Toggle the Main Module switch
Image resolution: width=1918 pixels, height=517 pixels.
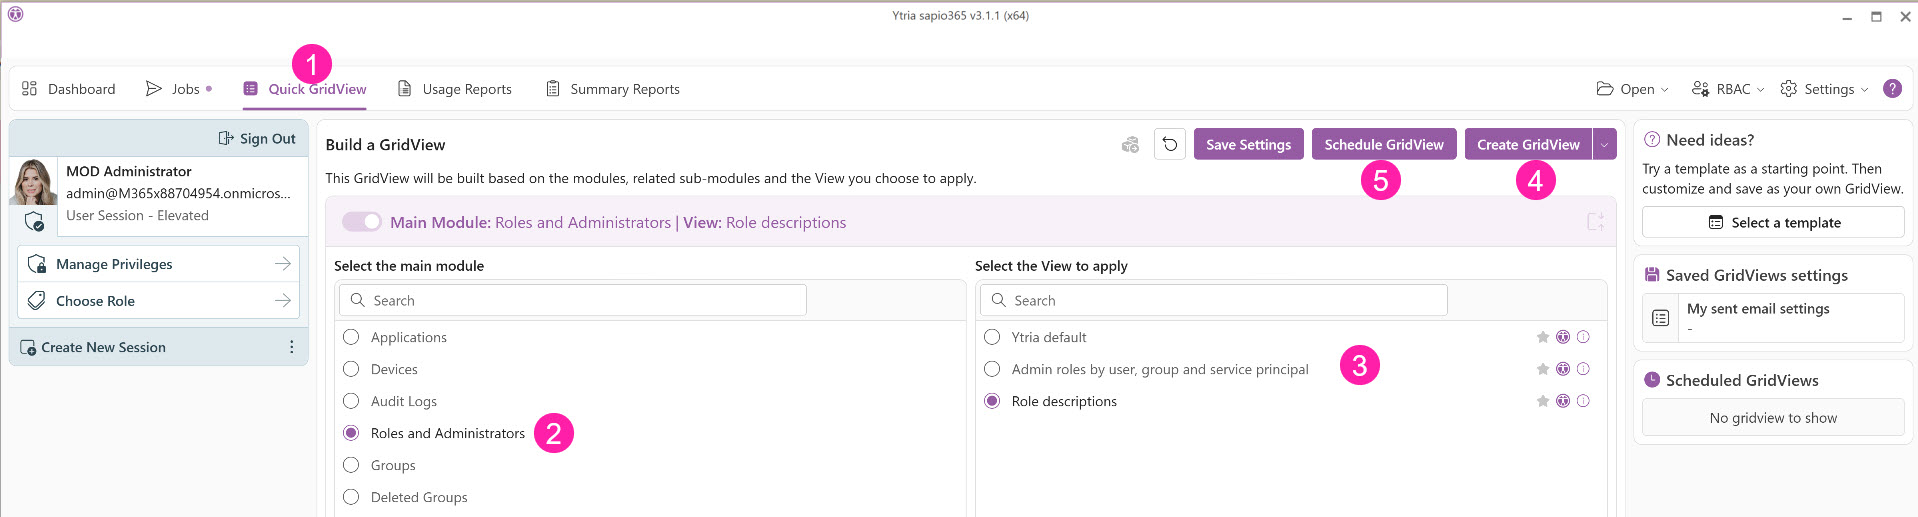[x=362, y=222]
